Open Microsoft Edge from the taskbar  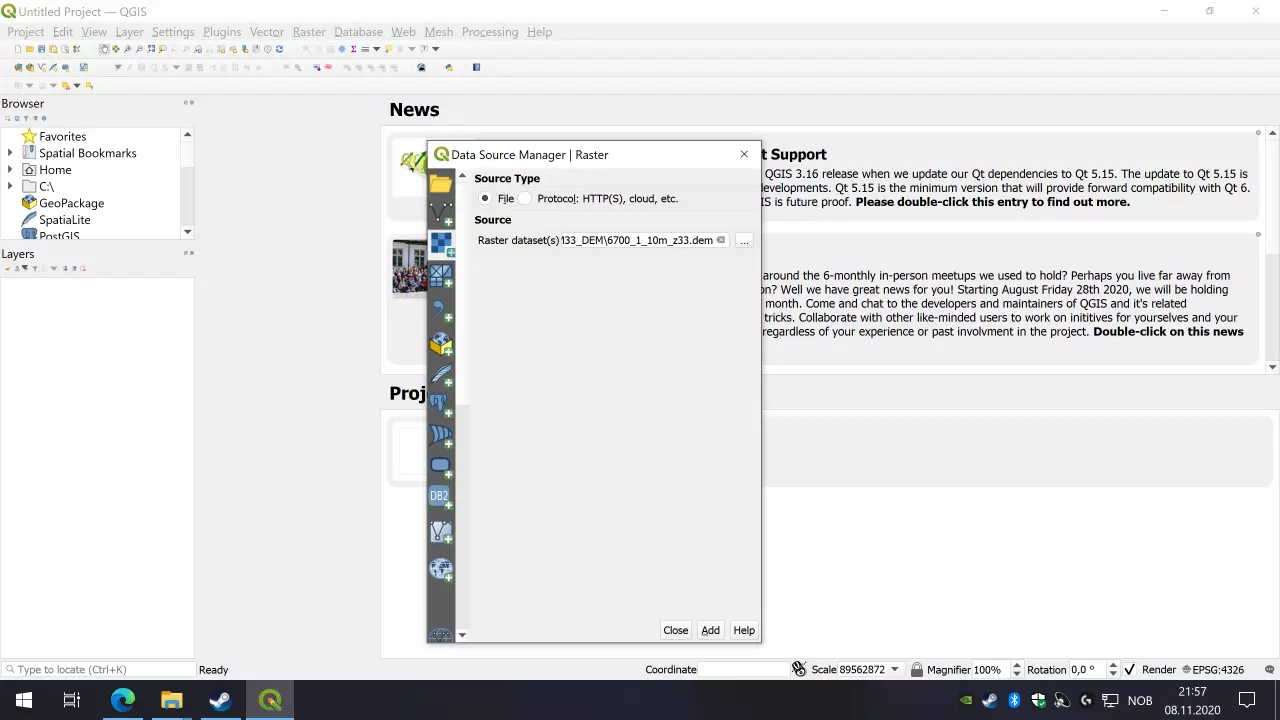pos(123,700)
